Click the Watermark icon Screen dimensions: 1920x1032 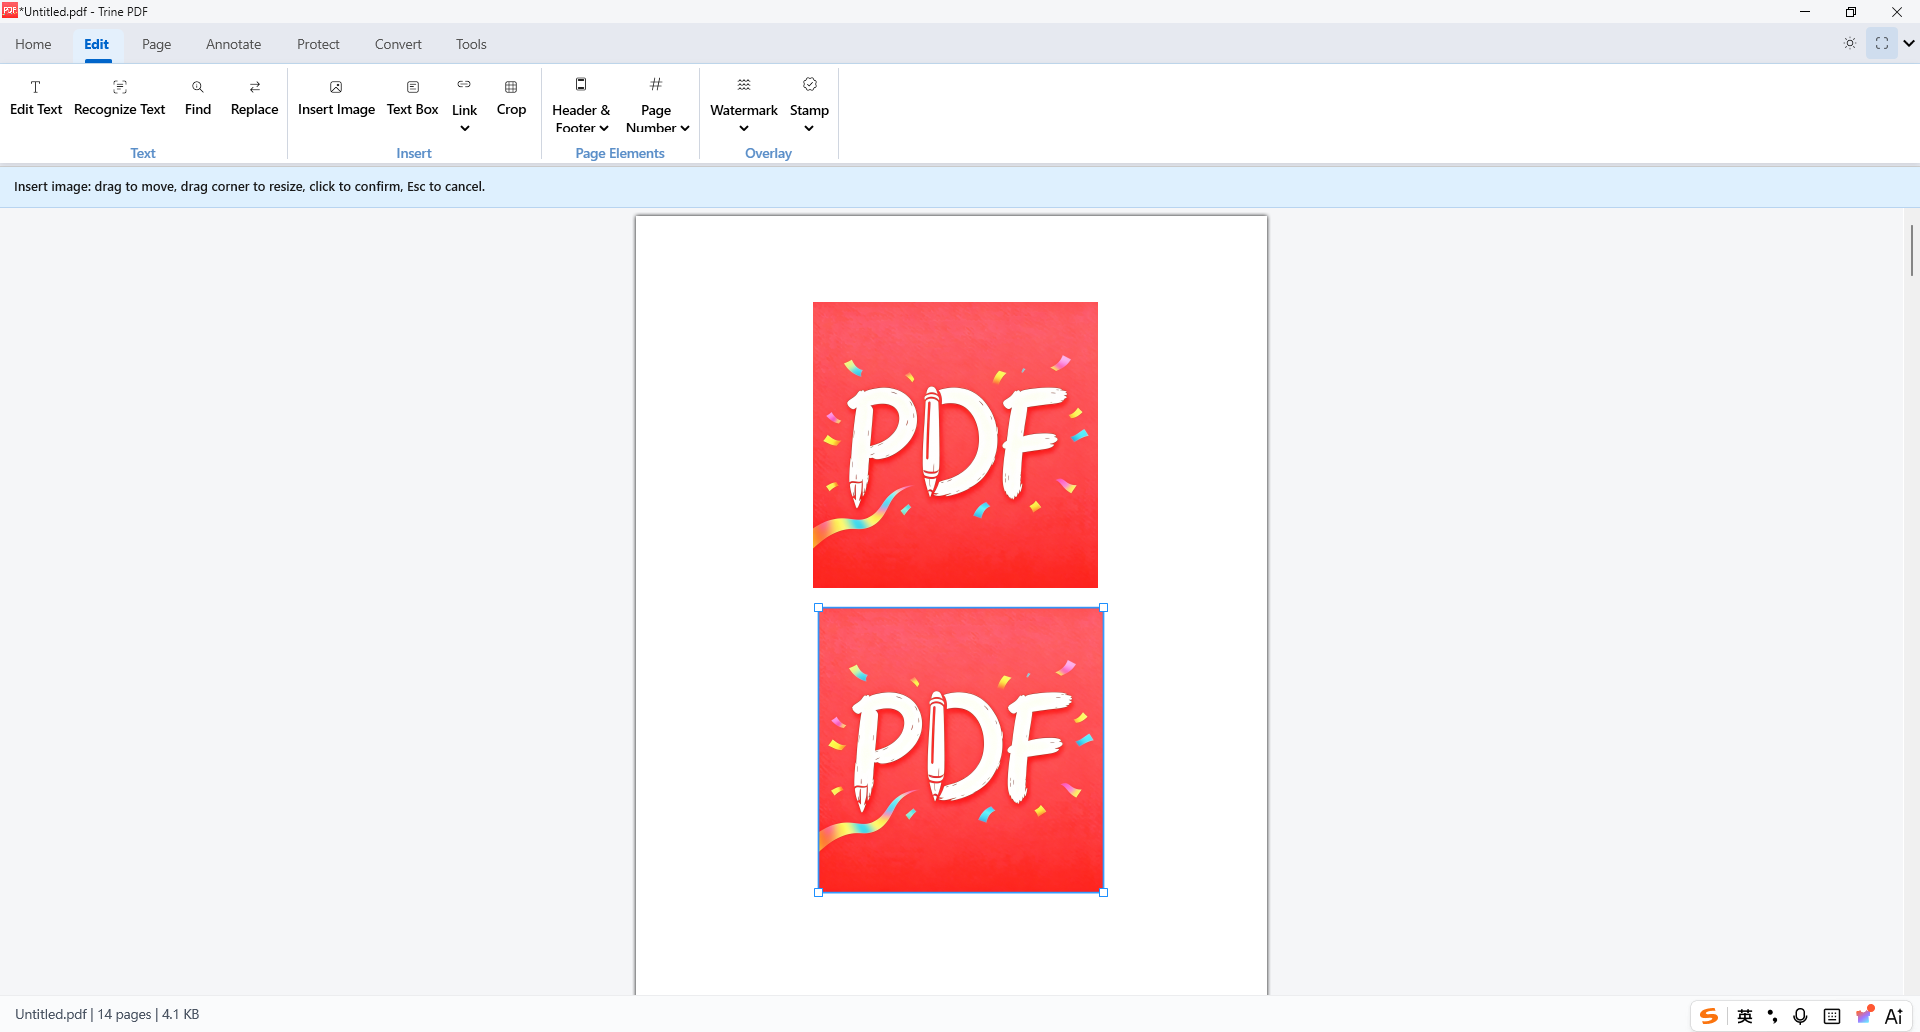[744, 85]
